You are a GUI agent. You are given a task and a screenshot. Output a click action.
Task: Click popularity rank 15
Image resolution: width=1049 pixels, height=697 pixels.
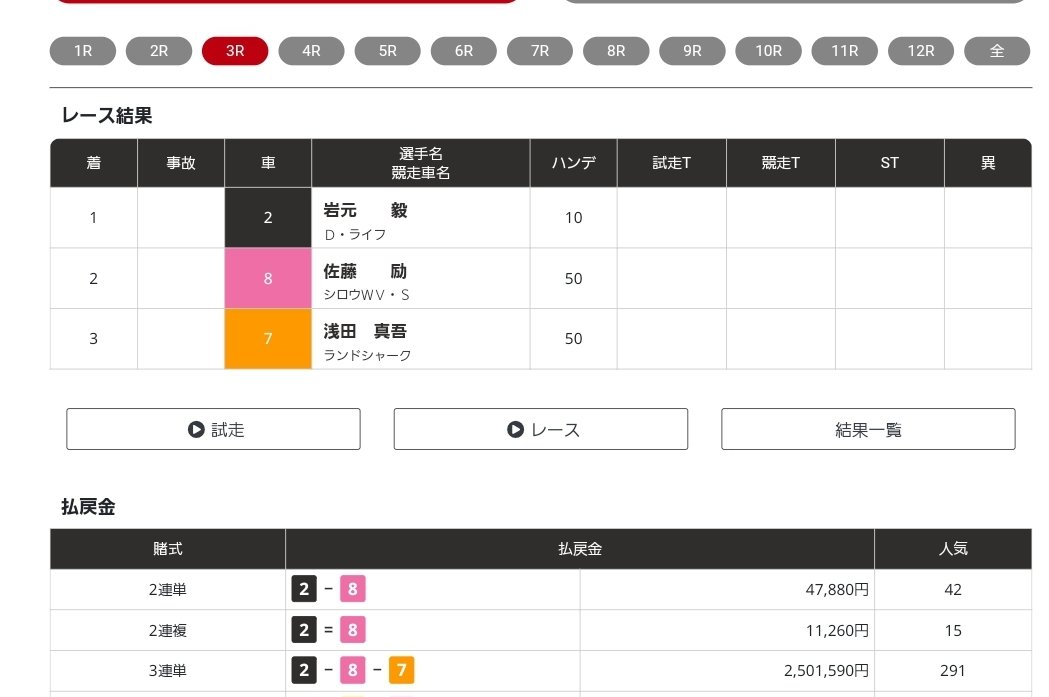pos(953,630)
